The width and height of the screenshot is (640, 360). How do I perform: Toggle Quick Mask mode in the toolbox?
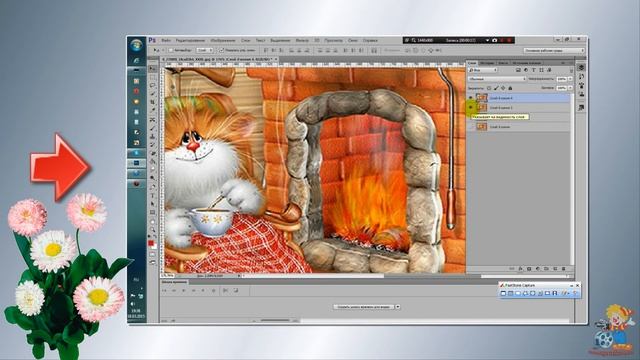coord(153,254)
